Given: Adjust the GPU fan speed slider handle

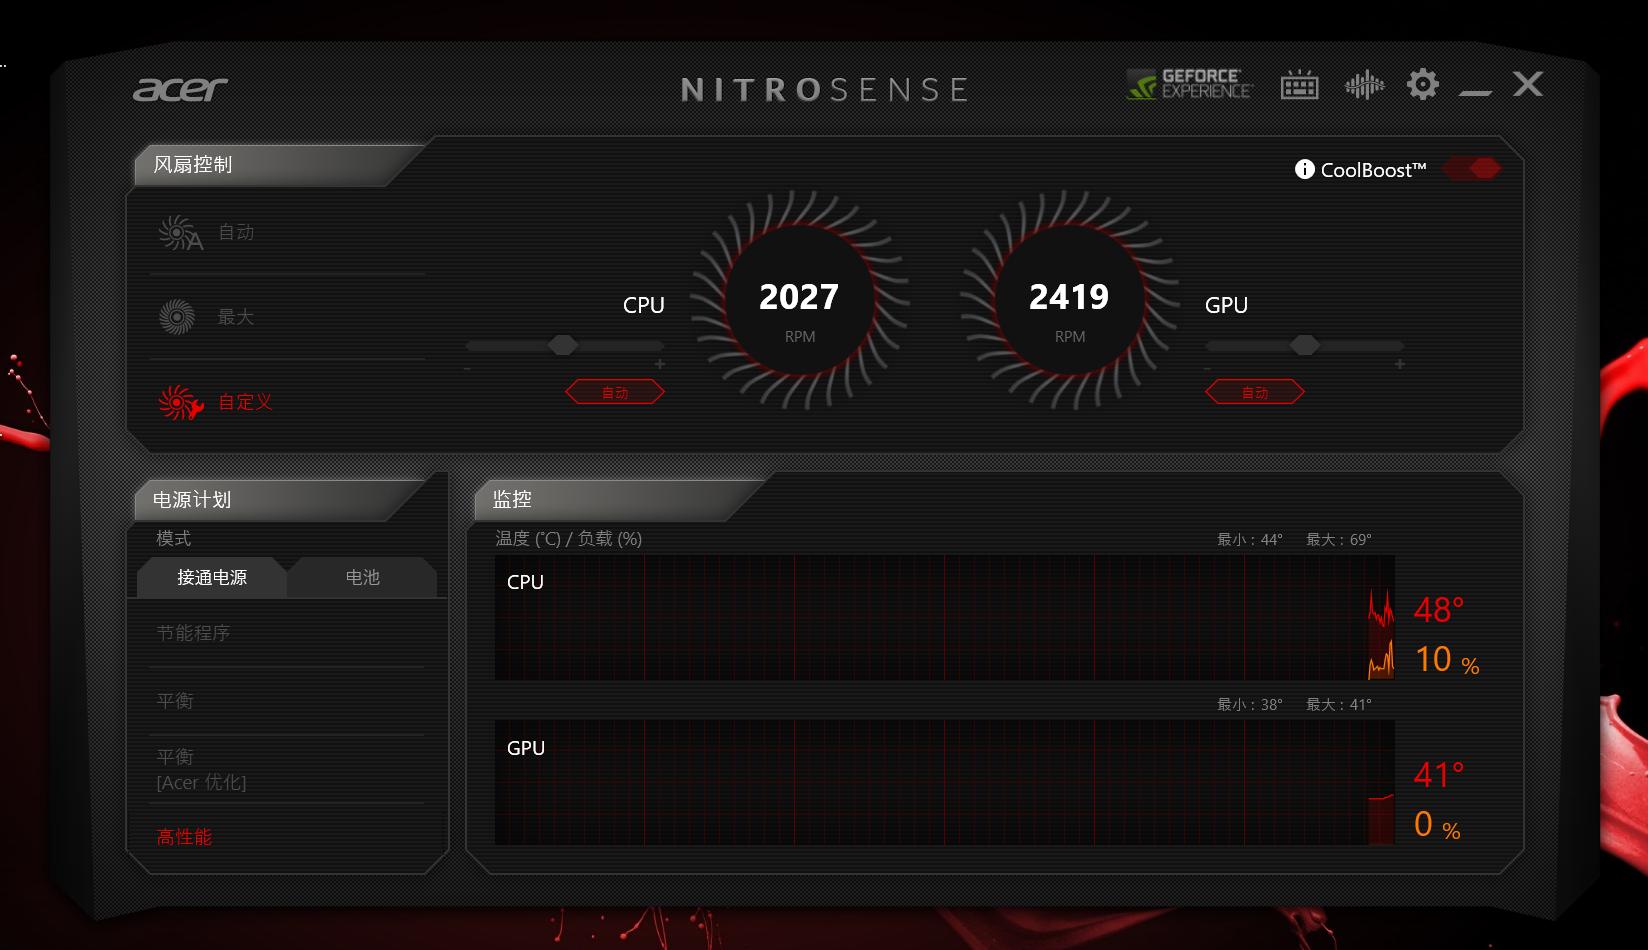Looking at the screenshot, I should point(1304,345).
